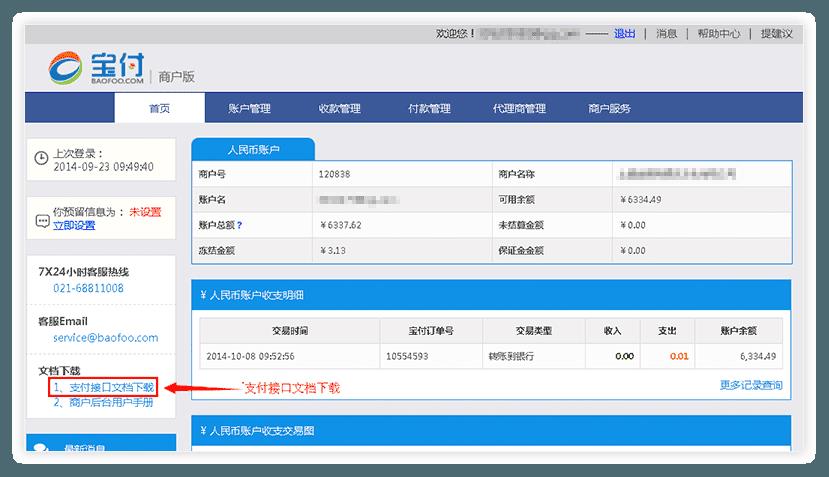Image resolution: width=829 pixels, height=477 pixels.
Task: Click the Baofoo logo icon
Action: tap(66, 68)
